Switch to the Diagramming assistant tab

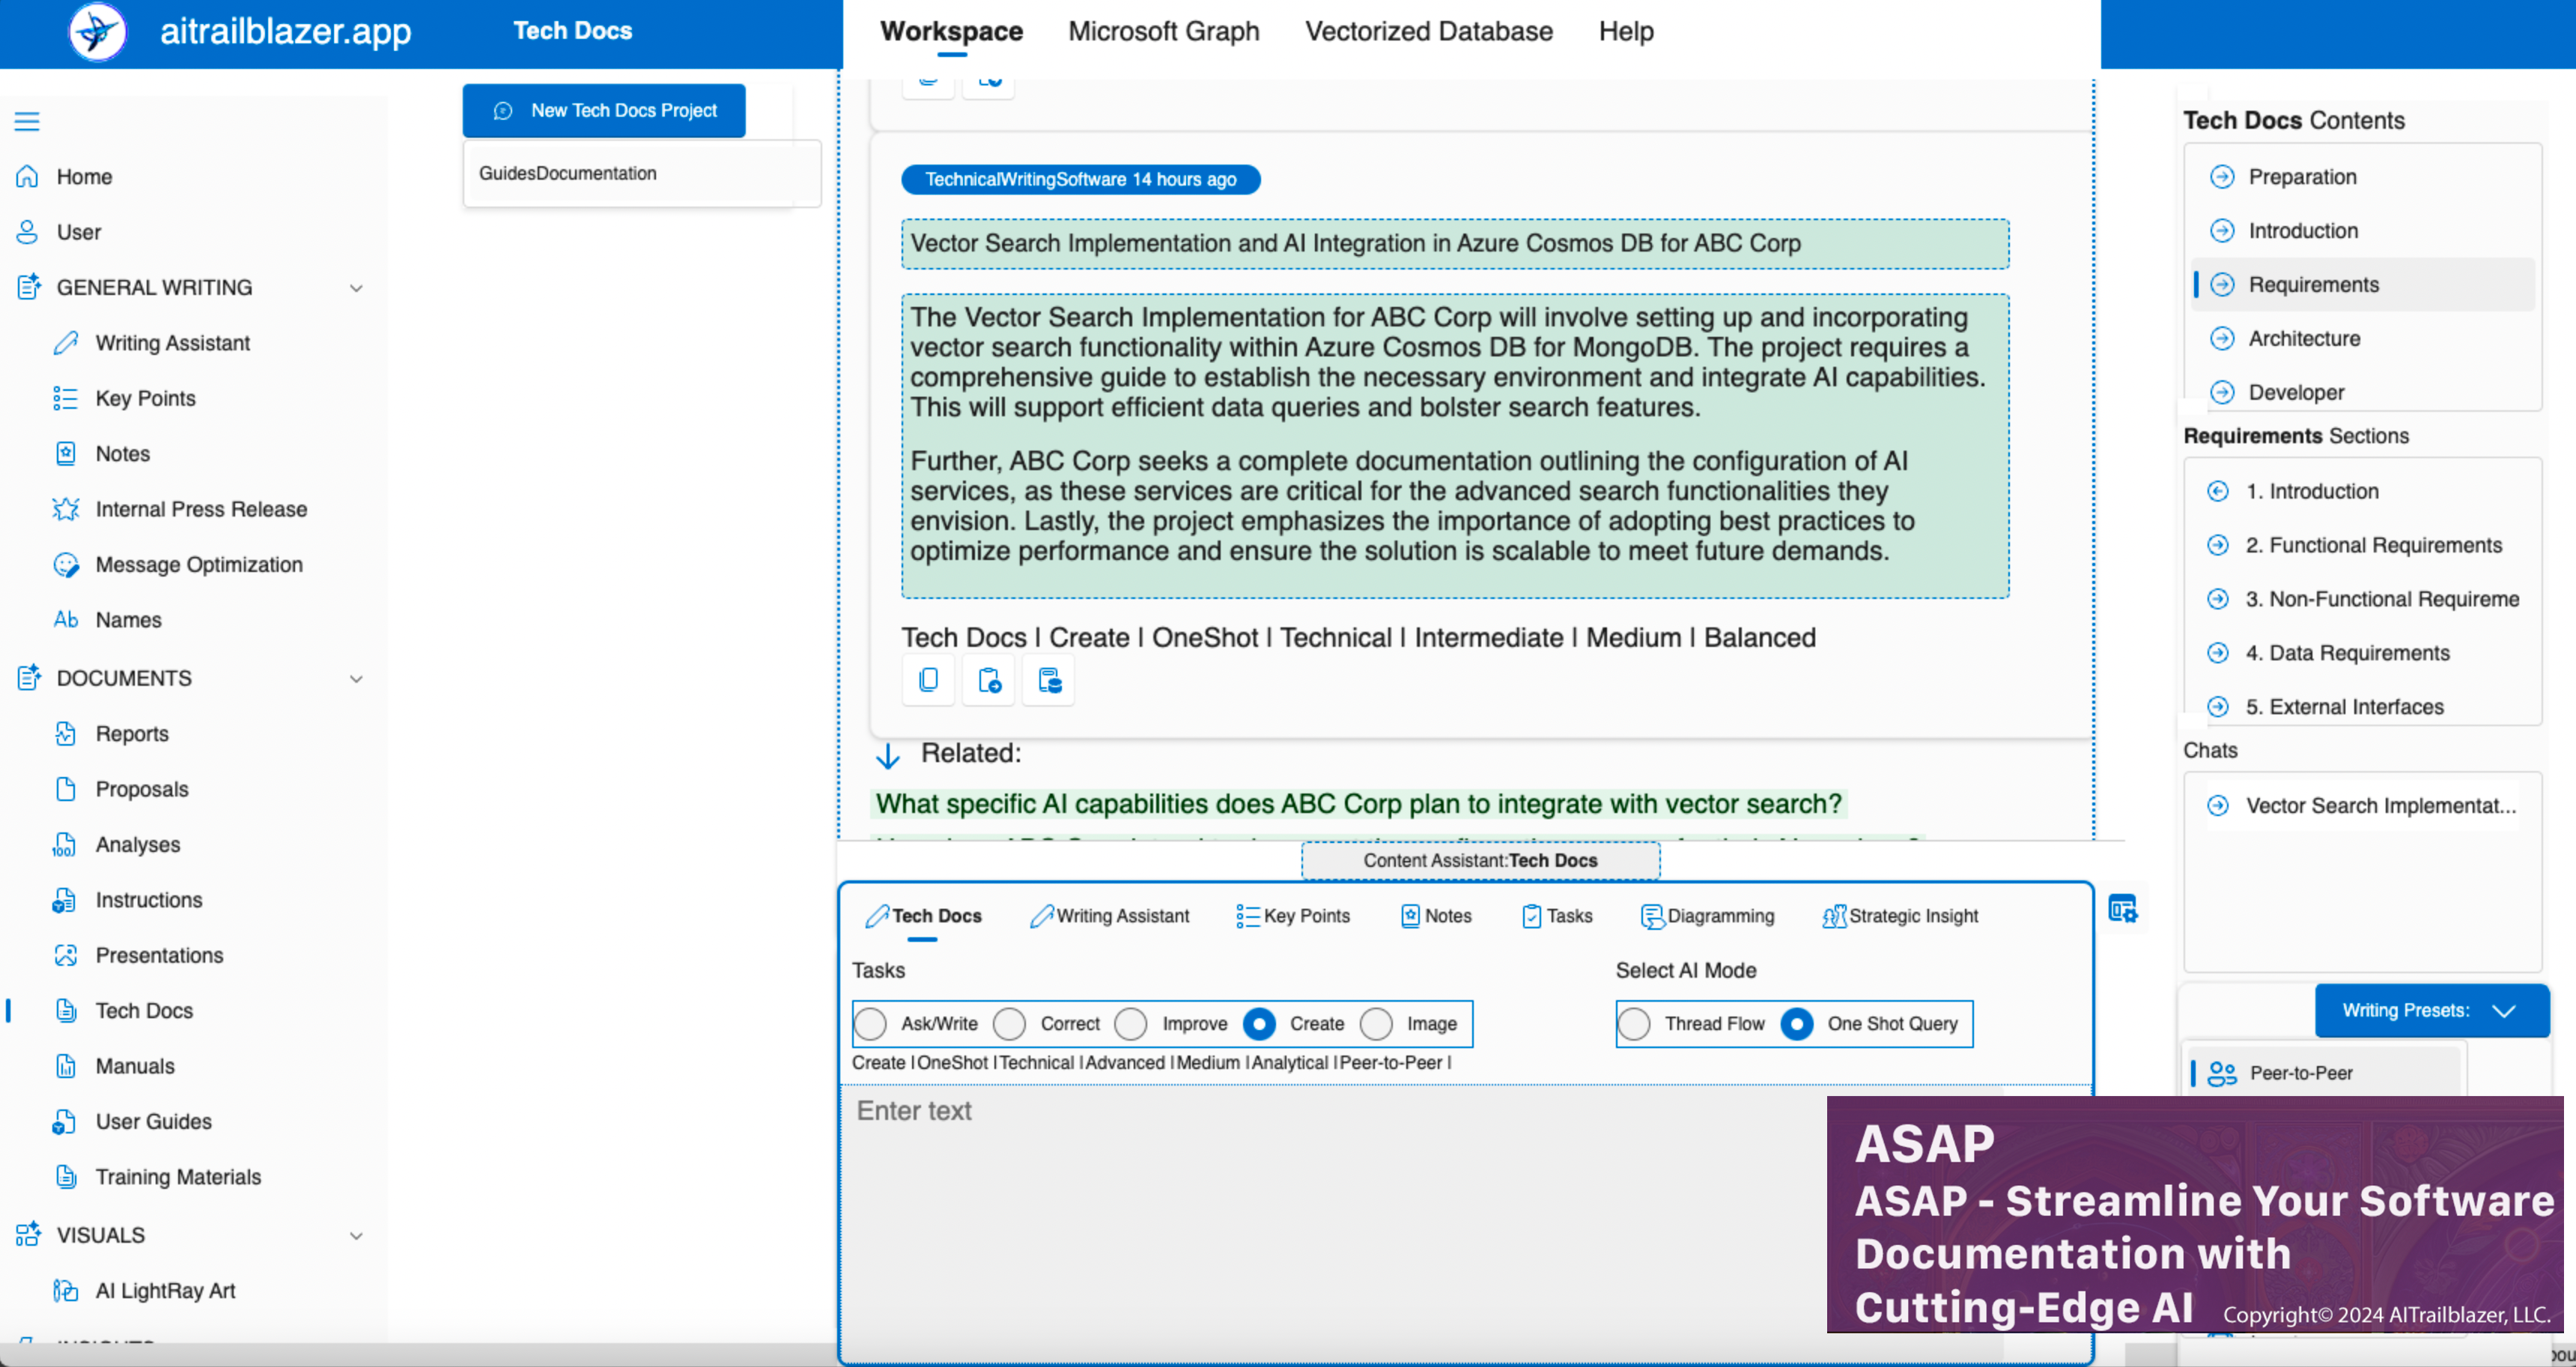pos(1708,916)
